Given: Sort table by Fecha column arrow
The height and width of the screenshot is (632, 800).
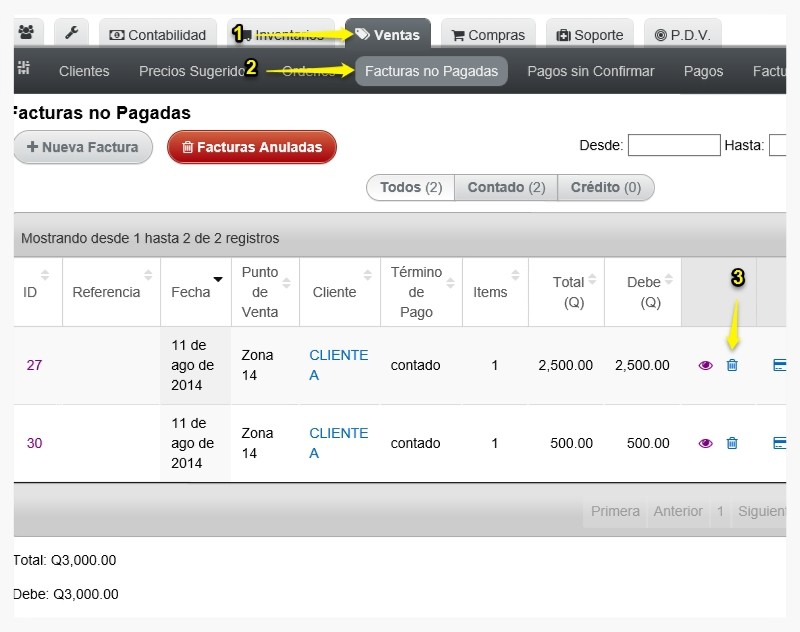Looking at the screenshot, I should (x=218, y=279).
